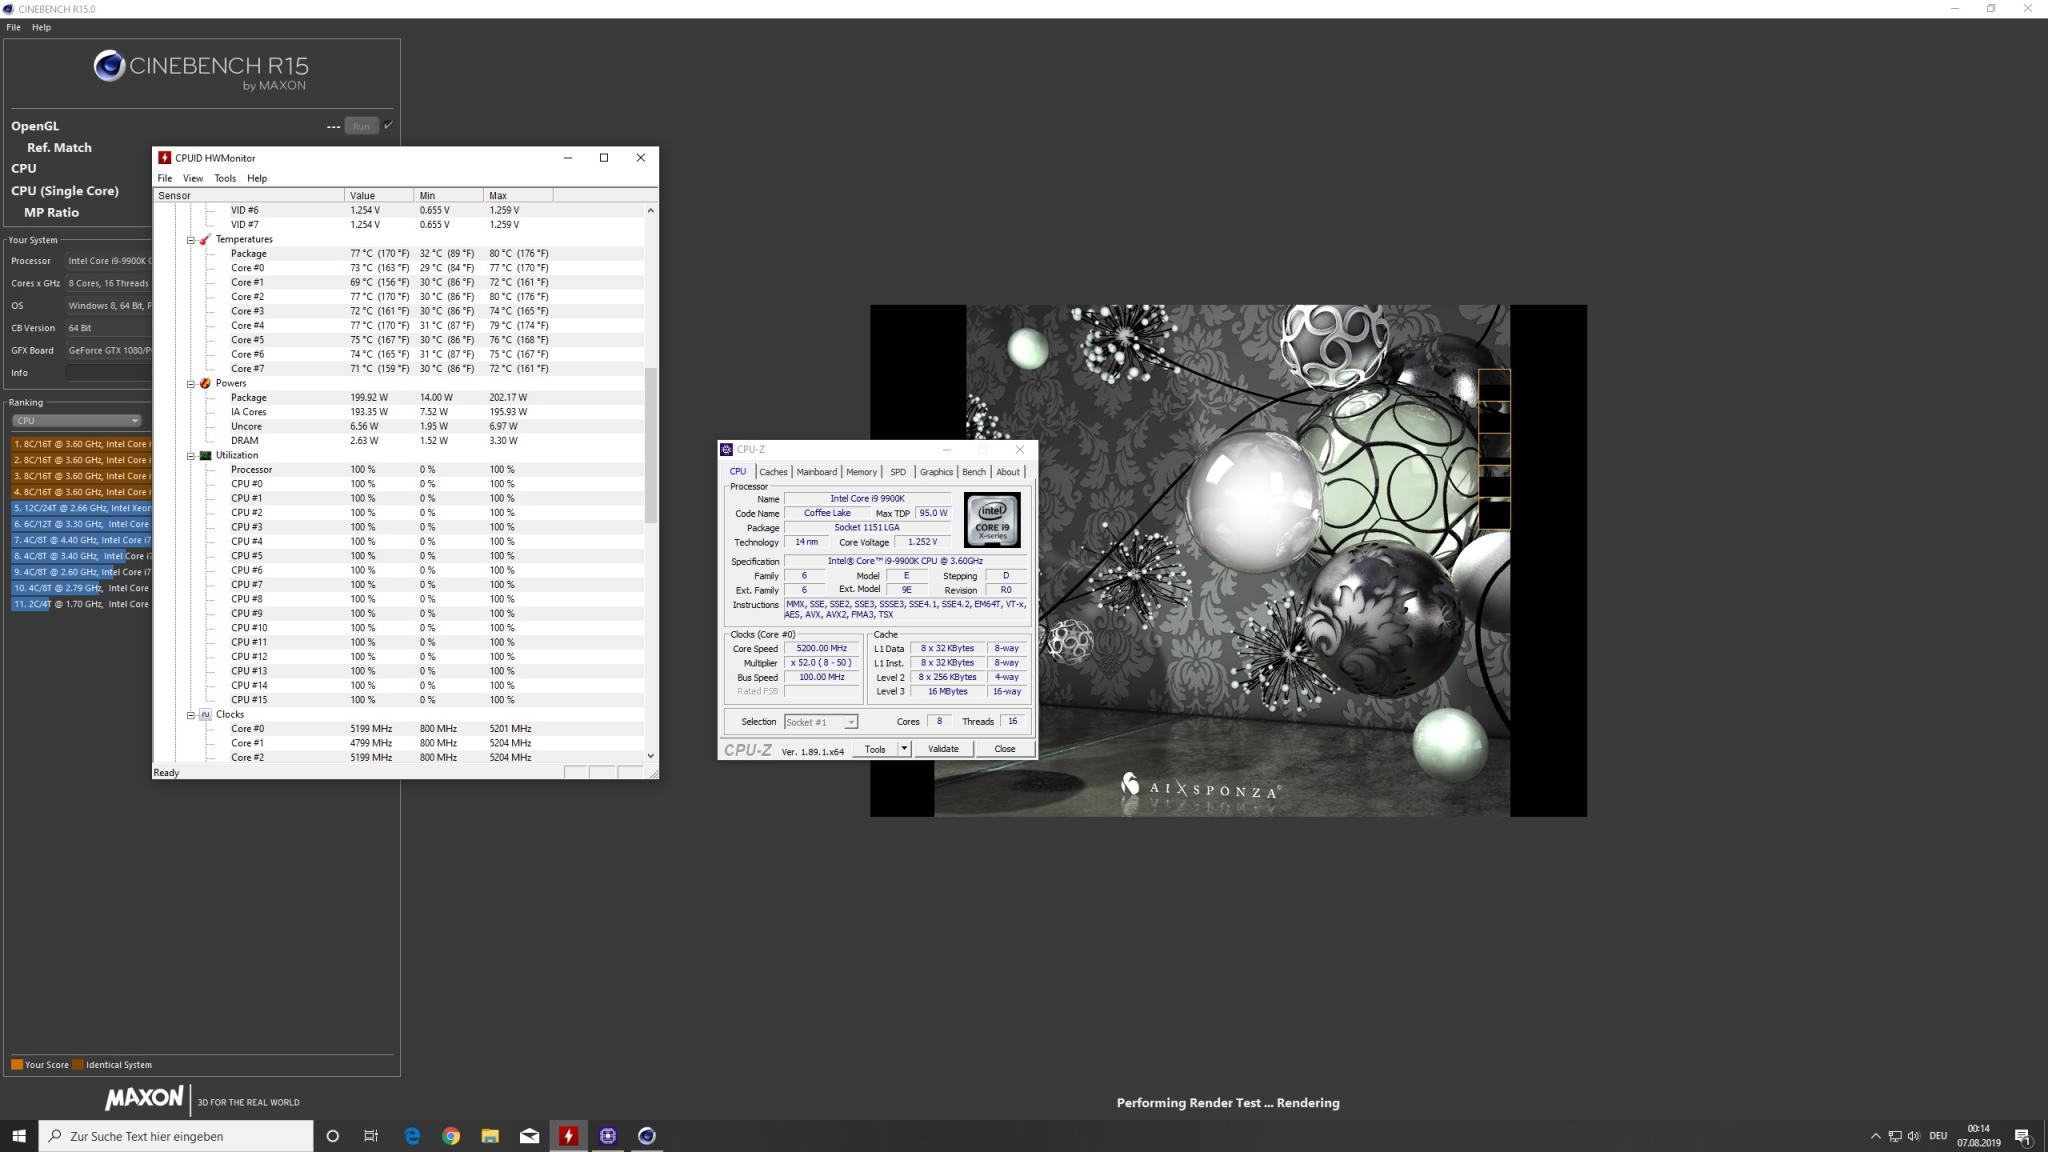
Task: Click the Windows taskbar search box
Action: tap(176, 1136)
